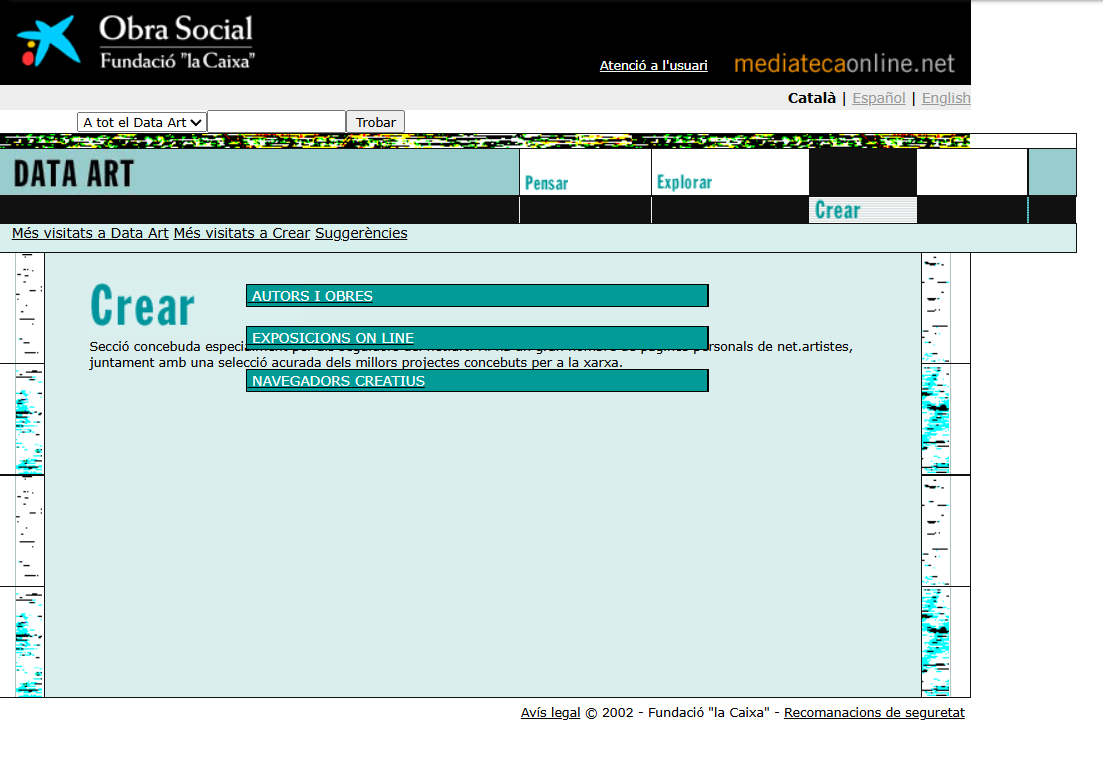The width and height of the screenshot is (1103, 767).
Task: Click the large Crear section heading
Action: coord(143,305)
